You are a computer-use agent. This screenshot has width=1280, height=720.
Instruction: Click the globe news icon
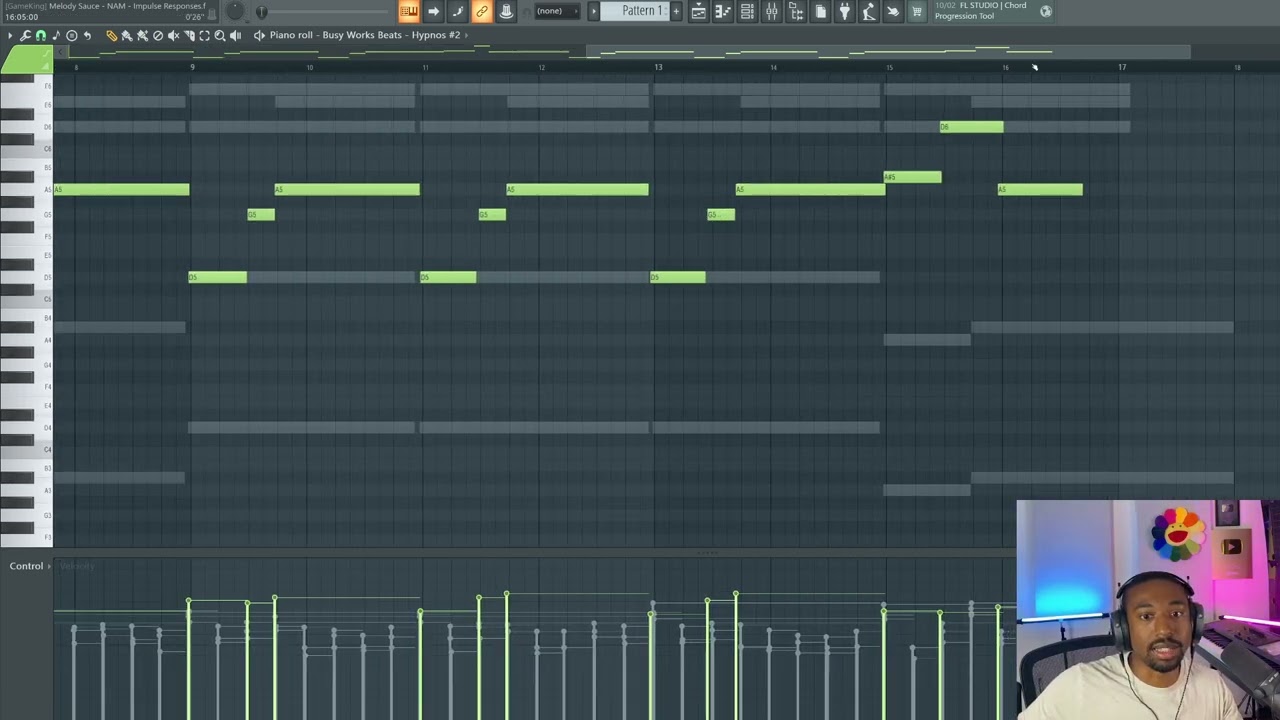coord(1046,11)
